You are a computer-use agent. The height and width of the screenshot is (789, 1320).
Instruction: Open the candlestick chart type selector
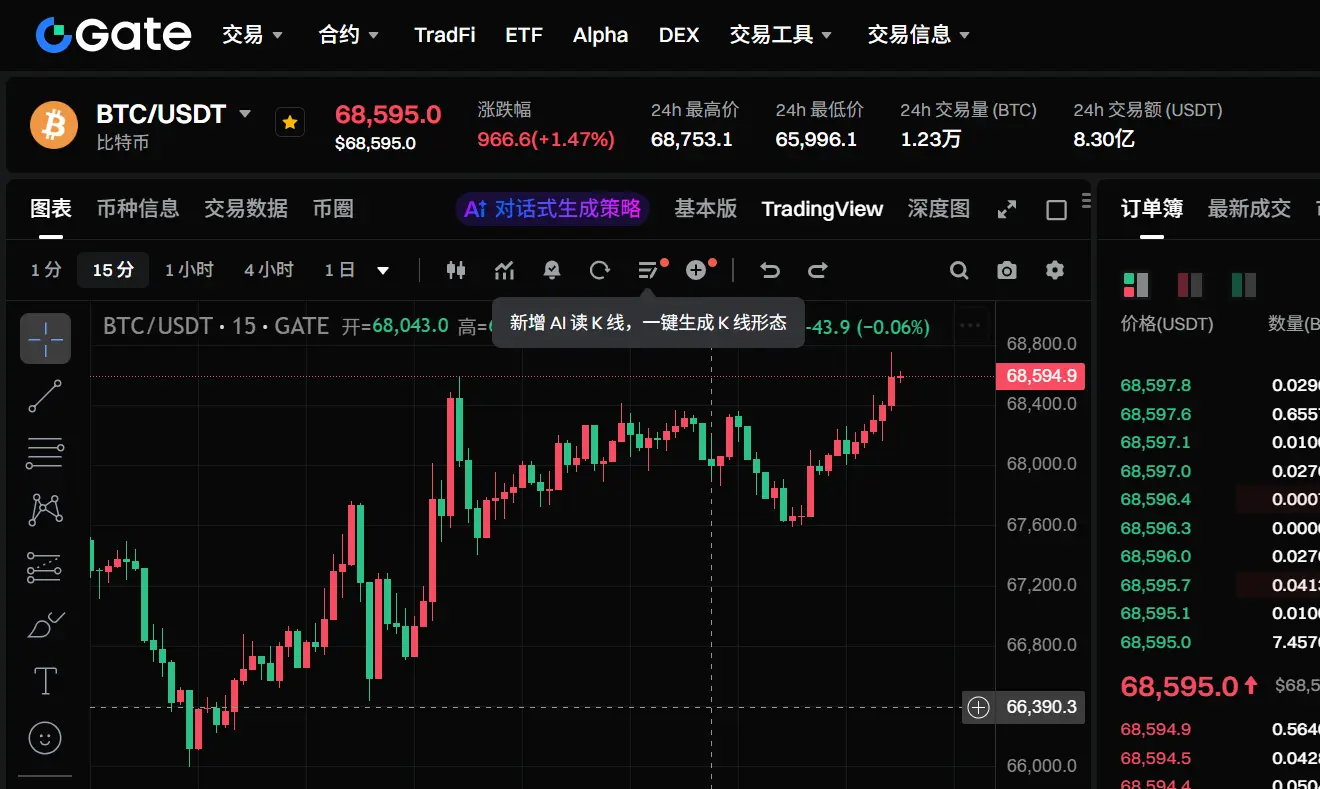pos(456,270)
